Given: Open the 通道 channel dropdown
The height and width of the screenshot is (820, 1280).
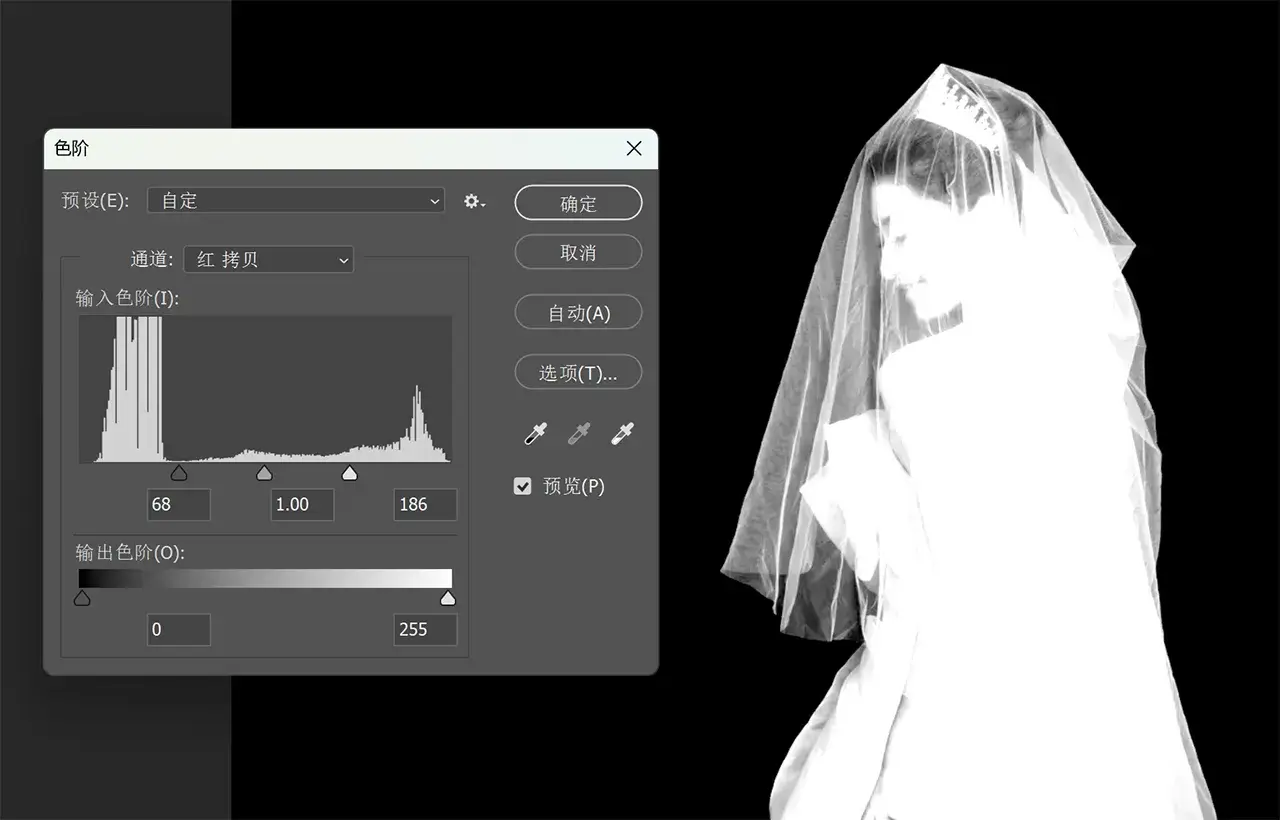Looking at the screenshot, I should [268, 259].
